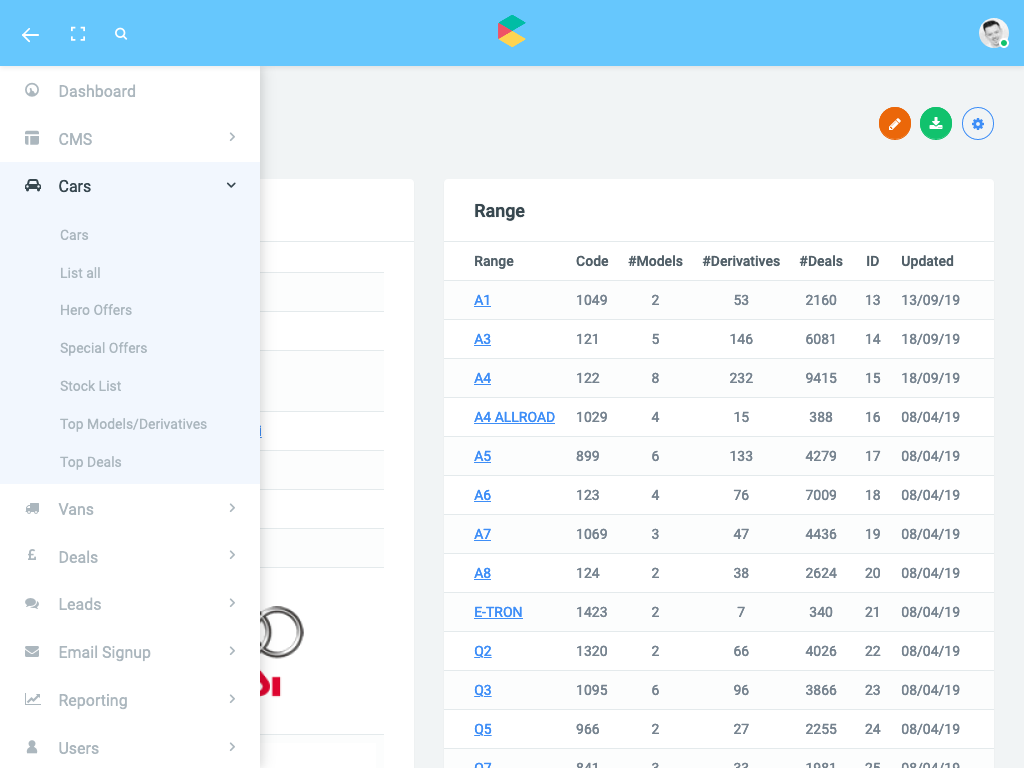The height and width of the screenshot is (768, 1024).
Task: Select Hero Offers under Cars
Action: pyautogui.click(x=95, y=310)
